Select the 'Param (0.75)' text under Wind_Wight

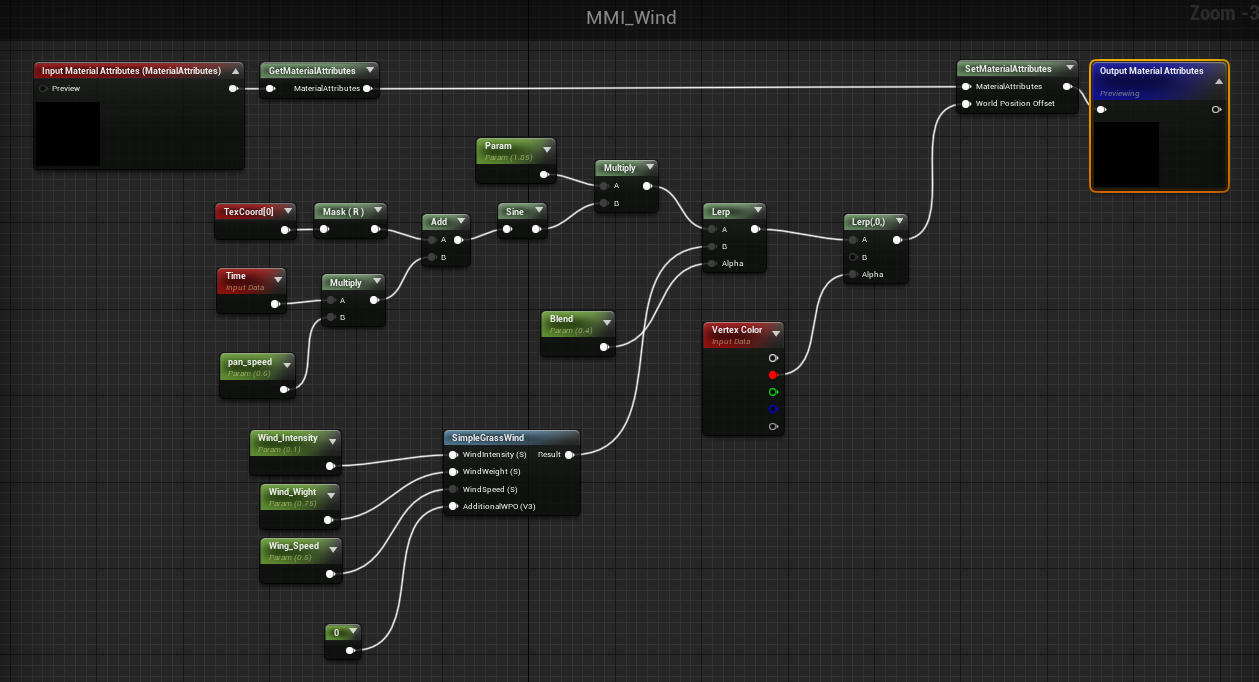(x=293, y=504)
